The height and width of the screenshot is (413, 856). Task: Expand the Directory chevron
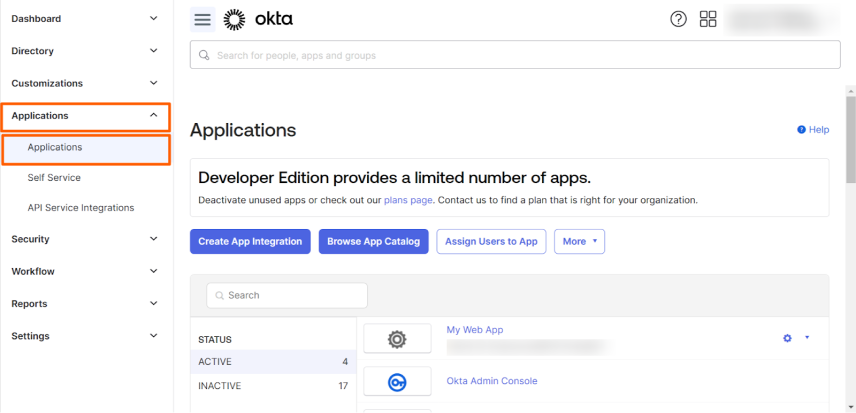154,51
